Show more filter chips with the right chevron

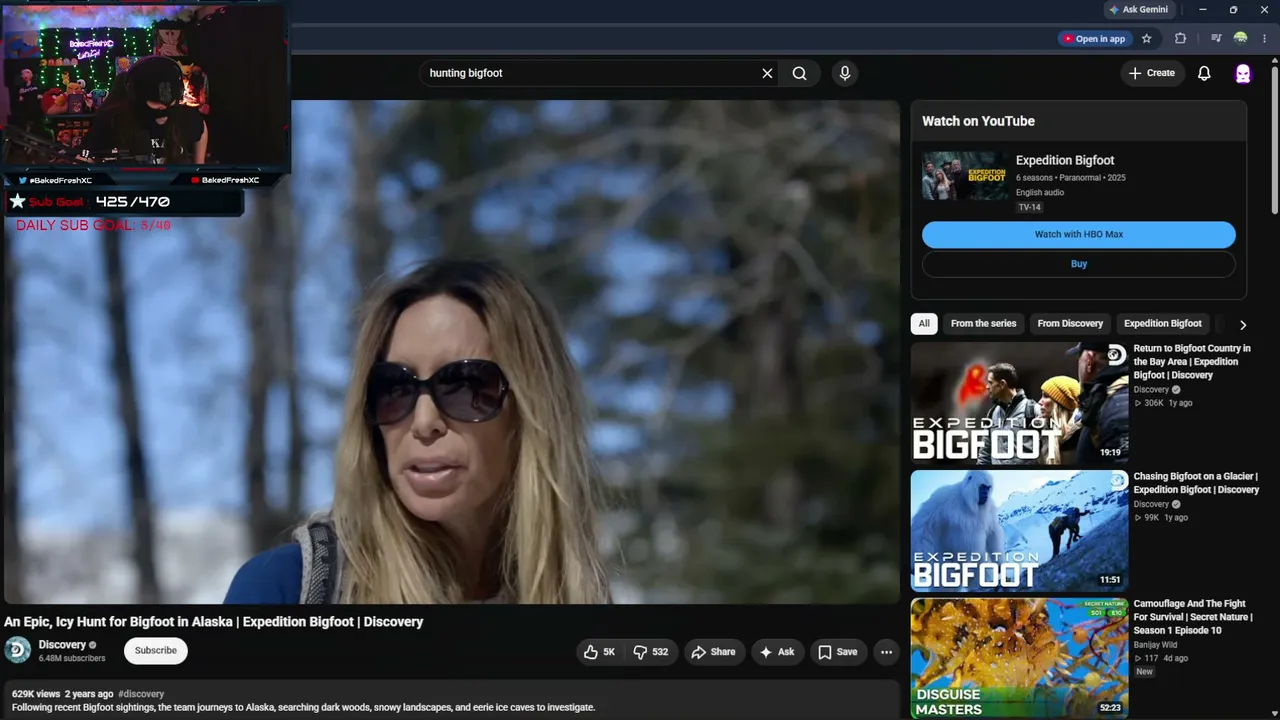pyautogui.click(x=1243, y=324)
